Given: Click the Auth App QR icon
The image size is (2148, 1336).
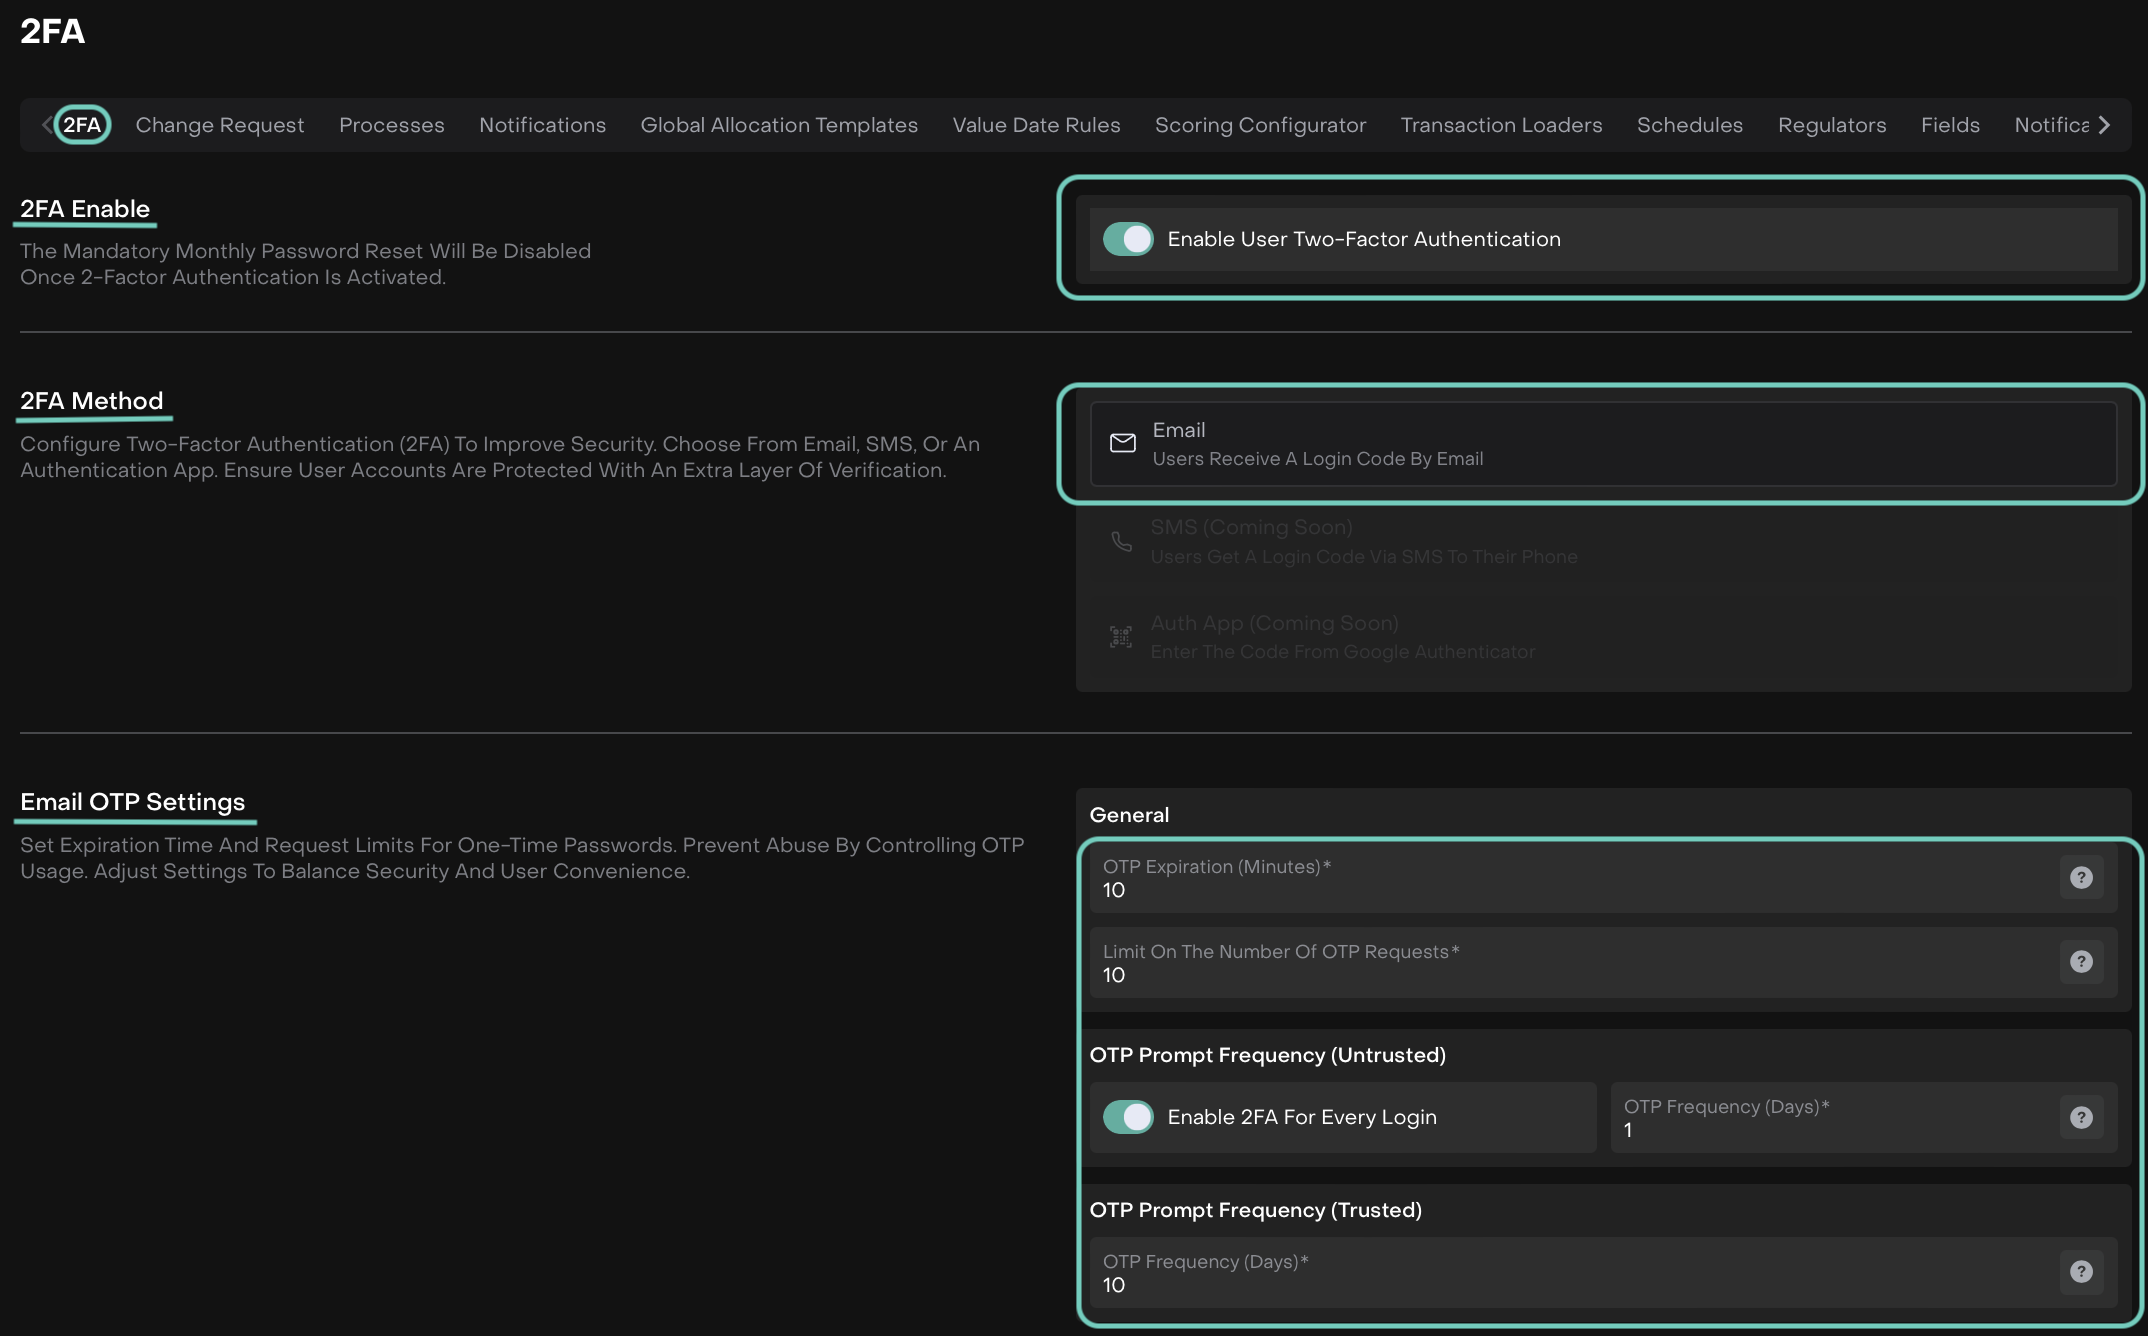Looking at the screenshot, I should (1121, 637).
